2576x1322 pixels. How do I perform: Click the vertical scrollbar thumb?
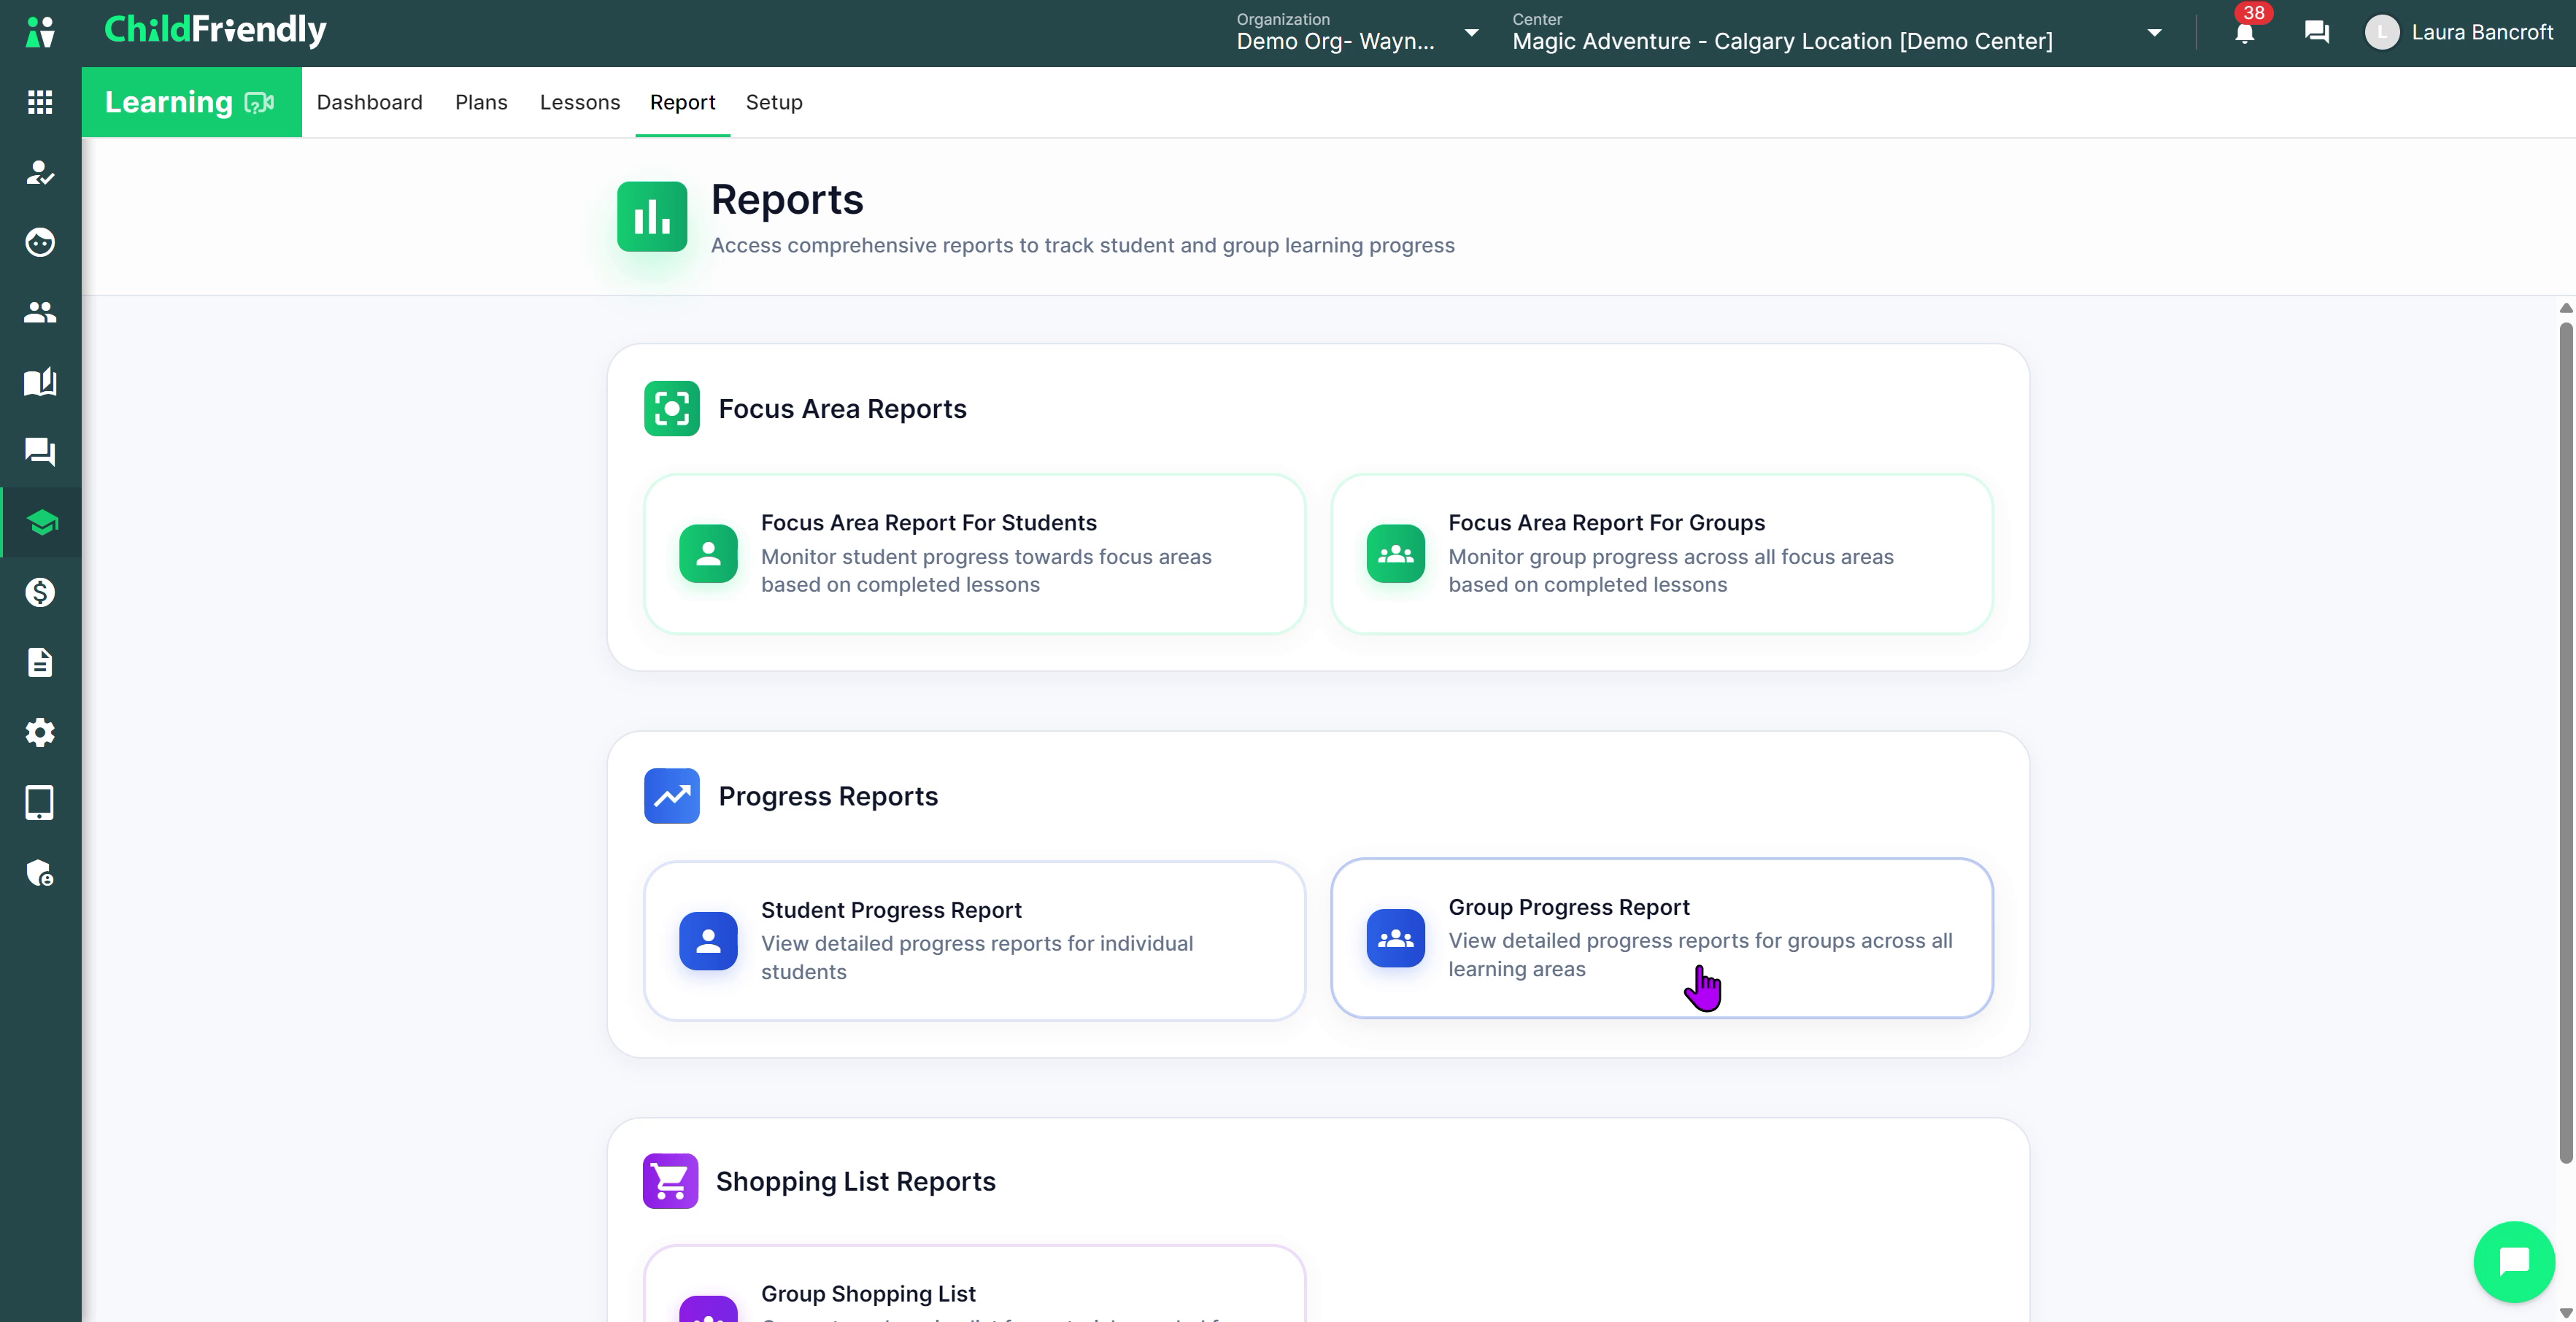[x=2566, y=742]
